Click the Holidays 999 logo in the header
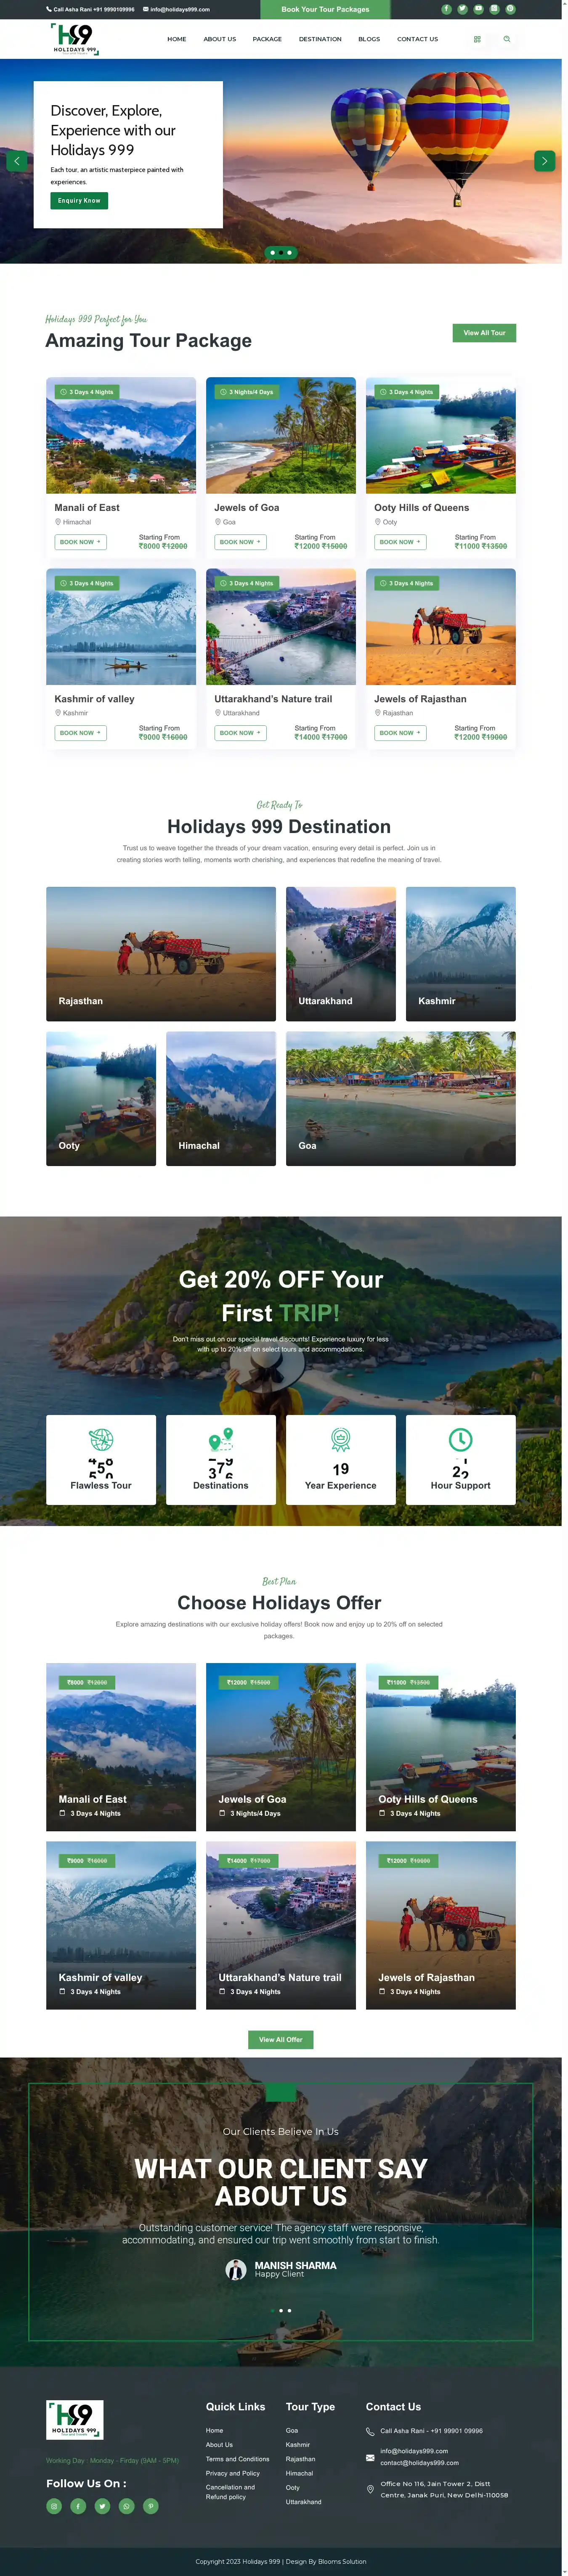The width and height of the screenshot is (568, 2576). click(75, 39)
